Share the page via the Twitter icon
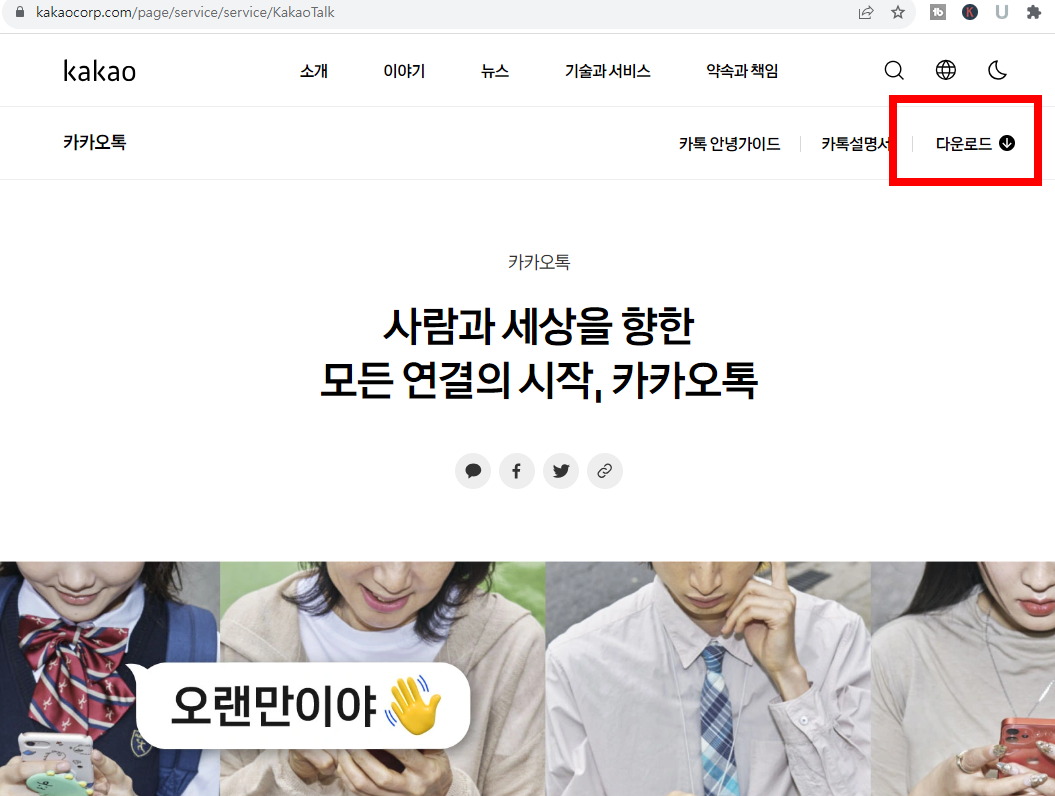Viewport: 1055px width, 796px height. [x=561, y=470]
